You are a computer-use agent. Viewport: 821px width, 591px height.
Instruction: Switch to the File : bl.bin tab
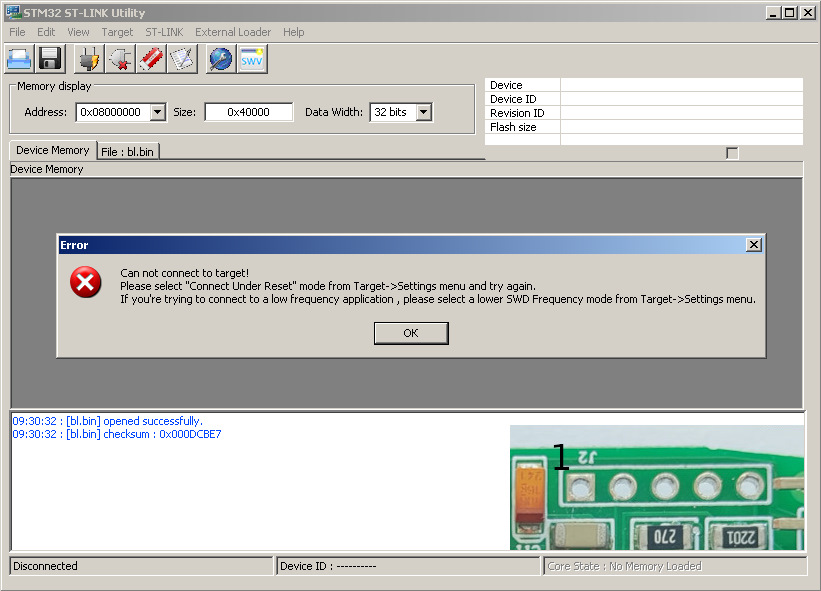(128, 152)
